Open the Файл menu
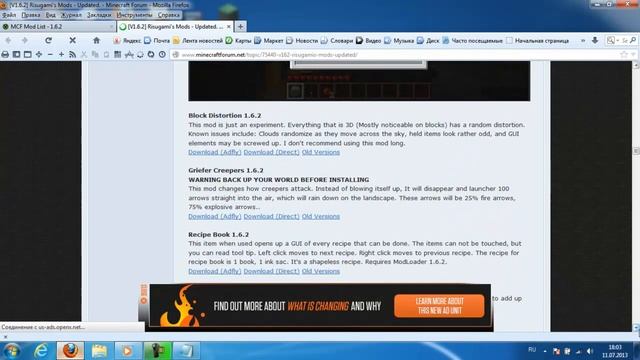This screenshot has width=640, height=360. pyautogui.click(x=9, y=15)
